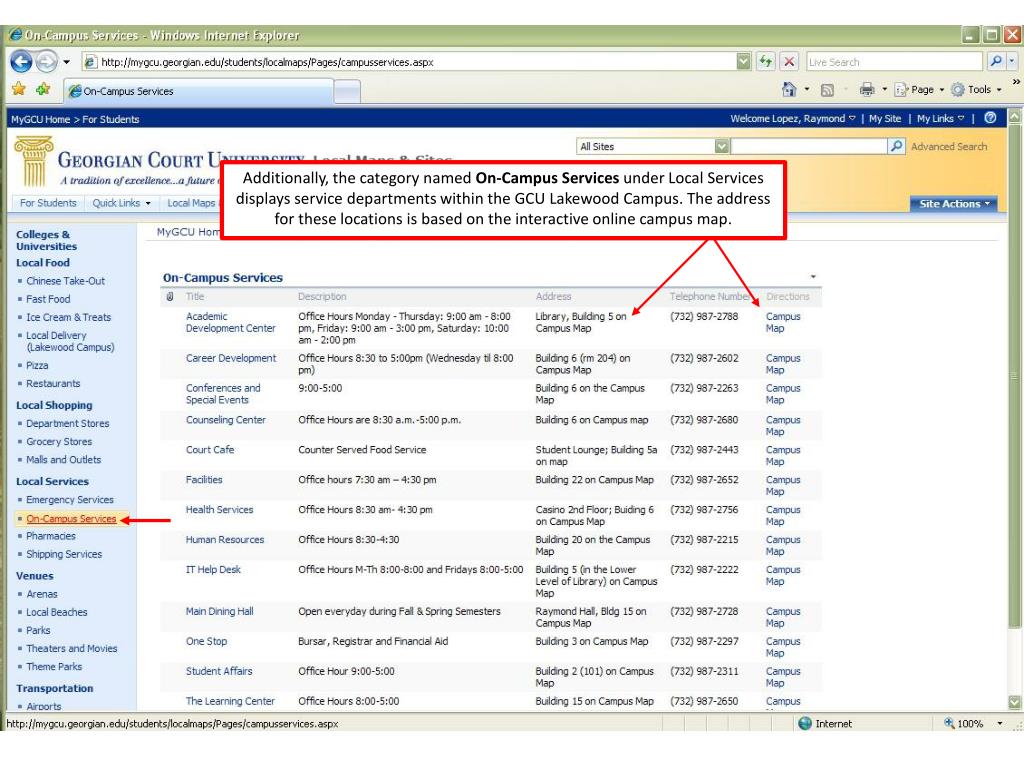
Task: Click the Fast Food sidebar link
Action: click(48, 299)
